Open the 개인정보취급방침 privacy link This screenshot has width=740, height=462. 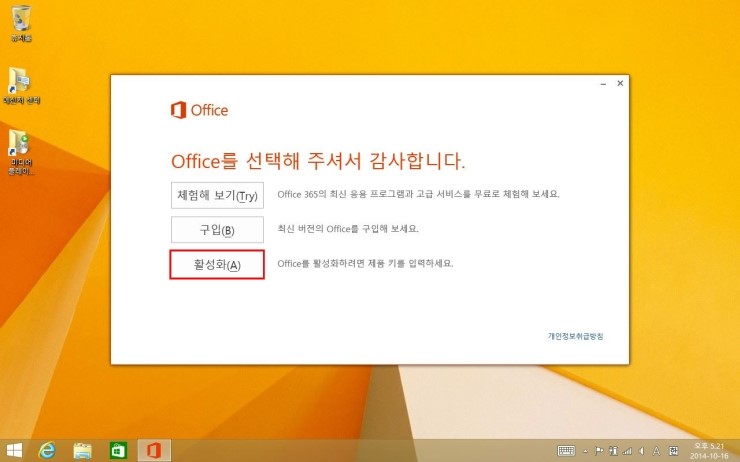575,336
